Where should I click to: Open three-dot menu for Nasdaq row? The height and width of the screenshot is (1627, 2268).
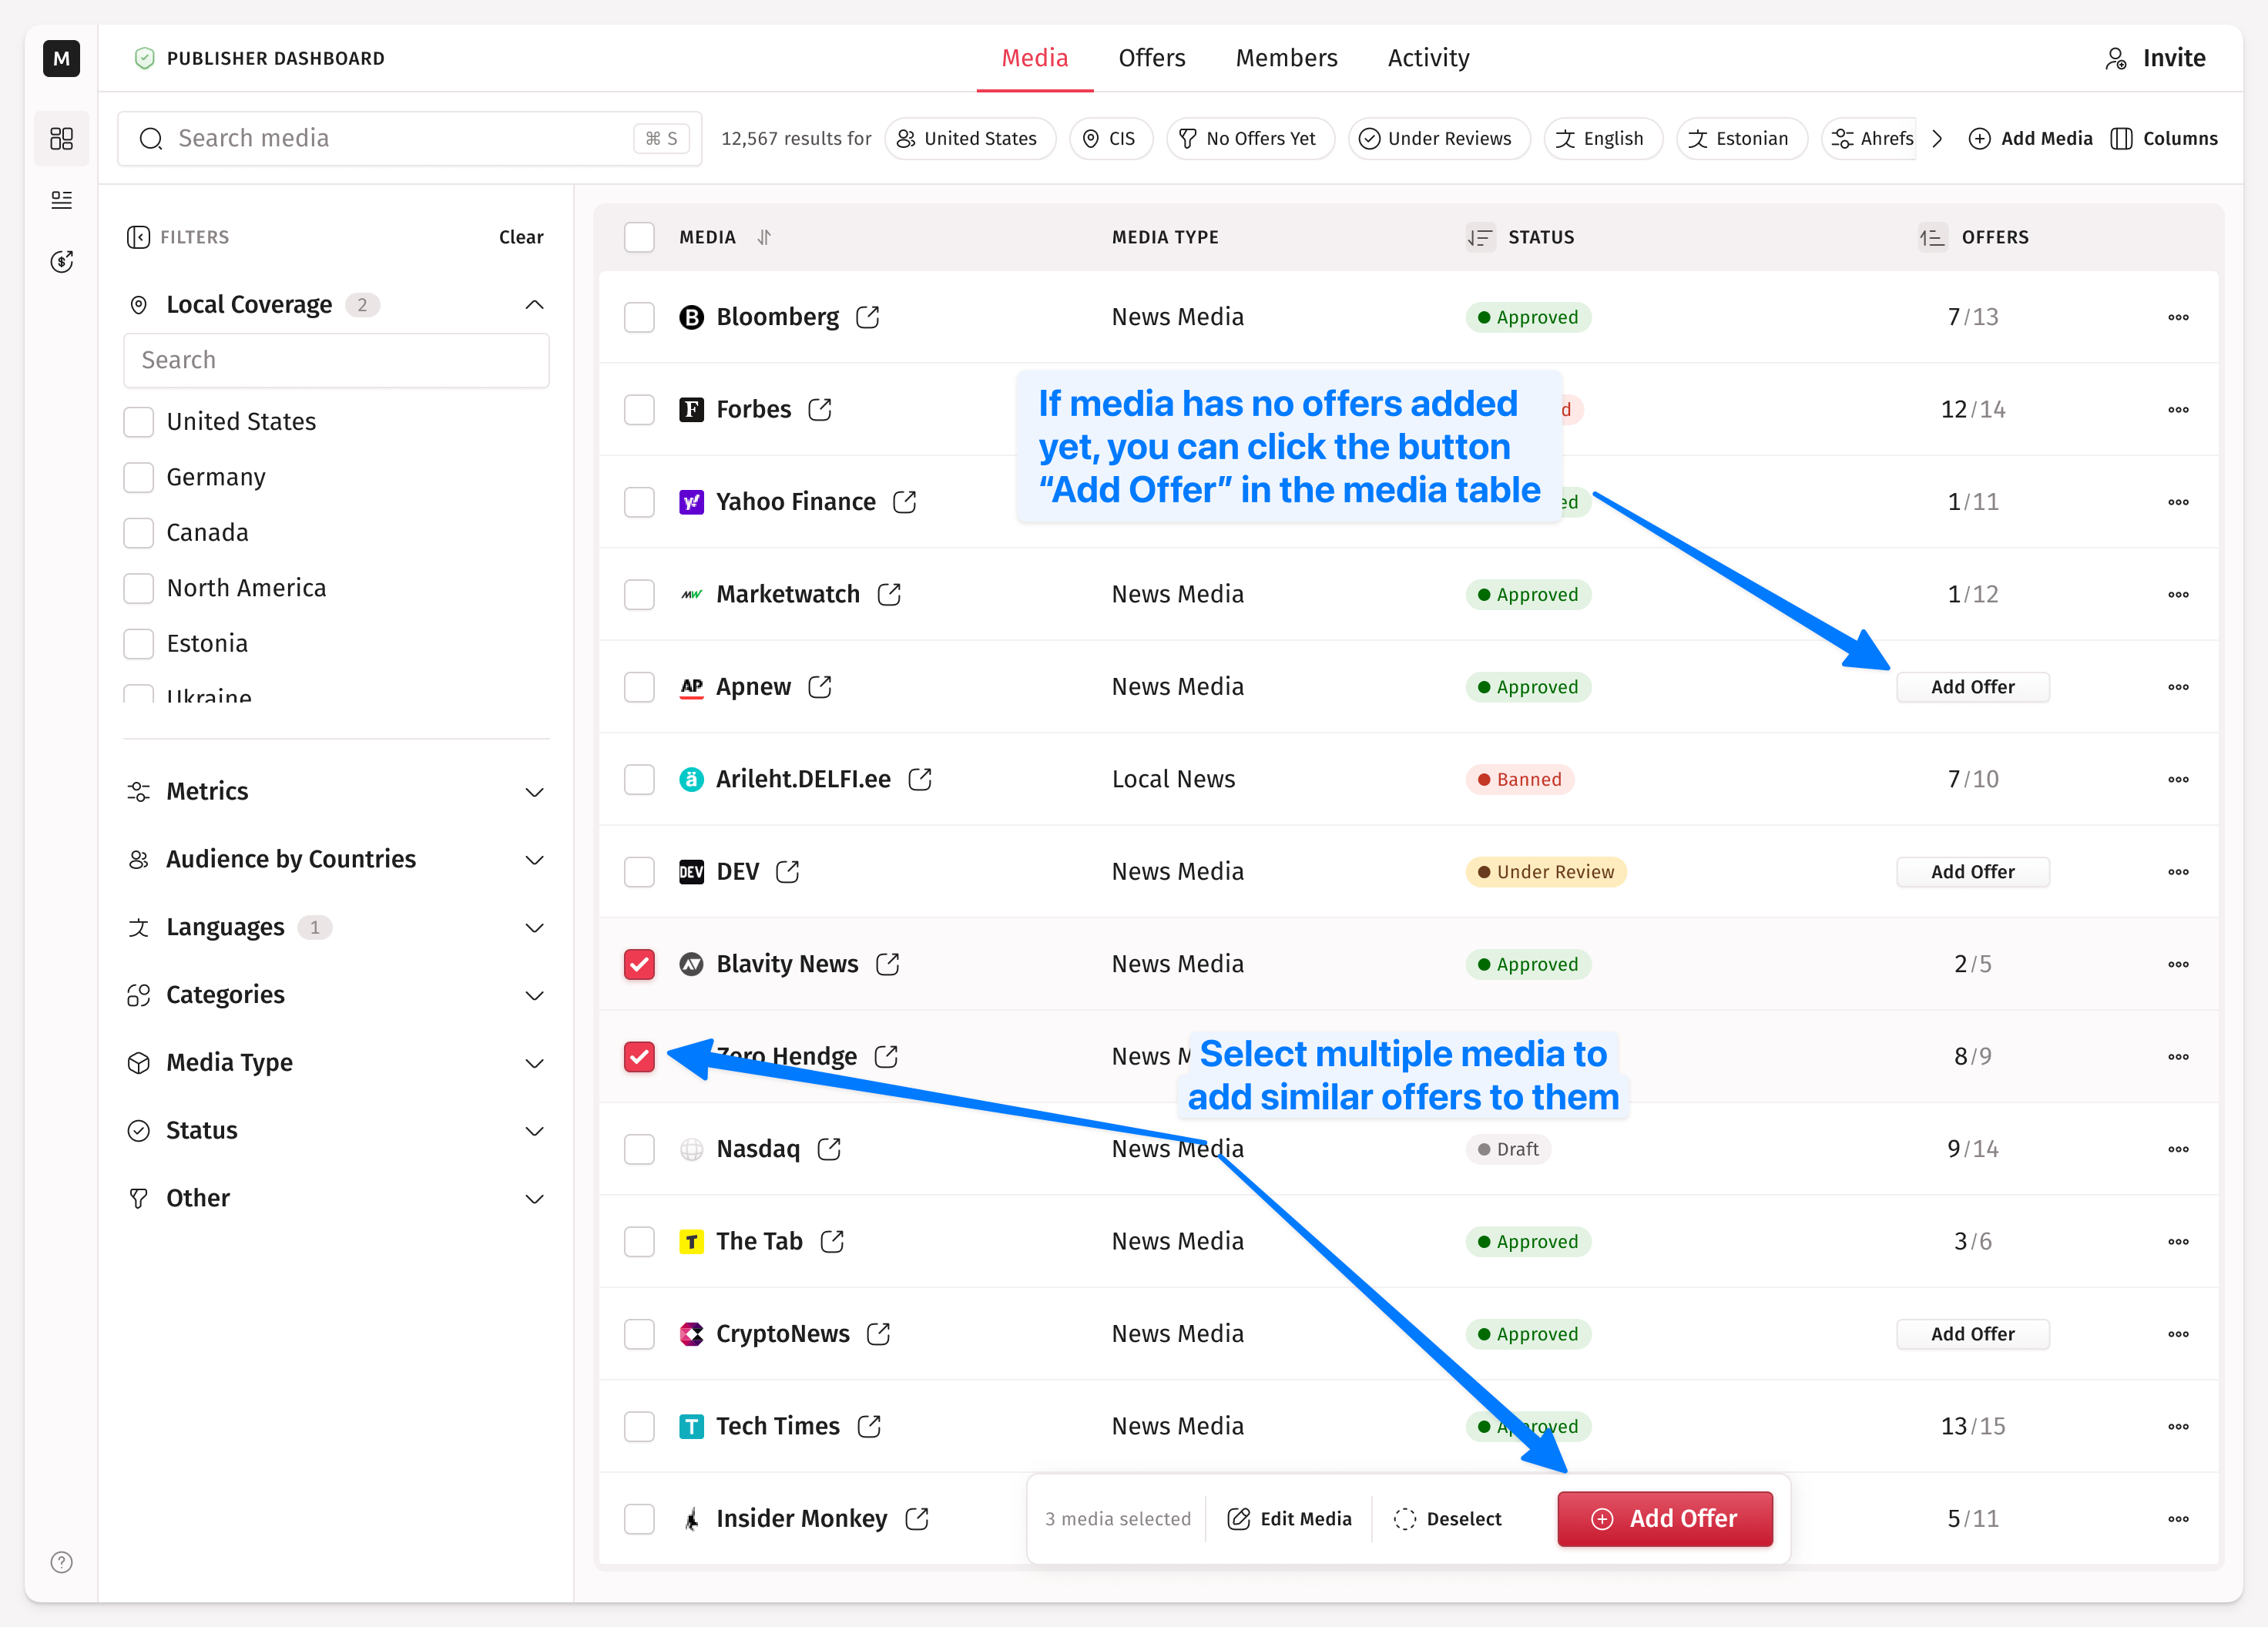pos(2178,1149)
